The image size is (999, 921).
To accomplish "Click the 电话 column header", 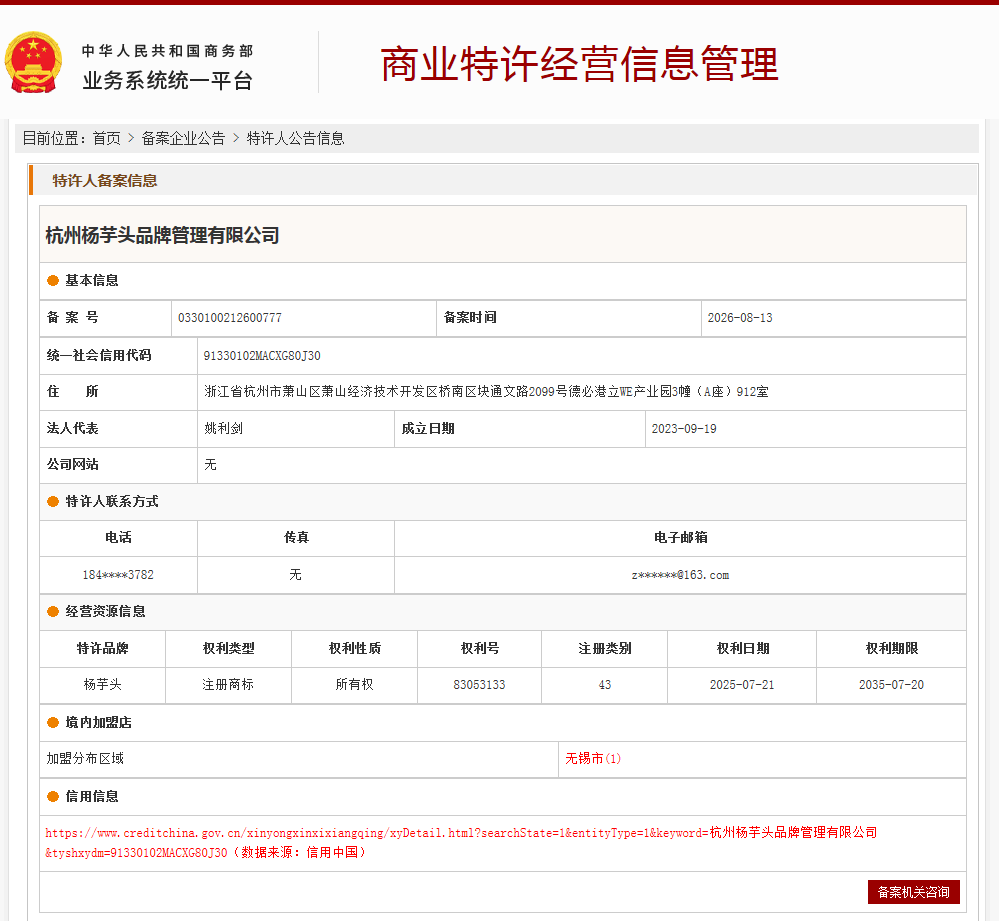I will point(119,538).
